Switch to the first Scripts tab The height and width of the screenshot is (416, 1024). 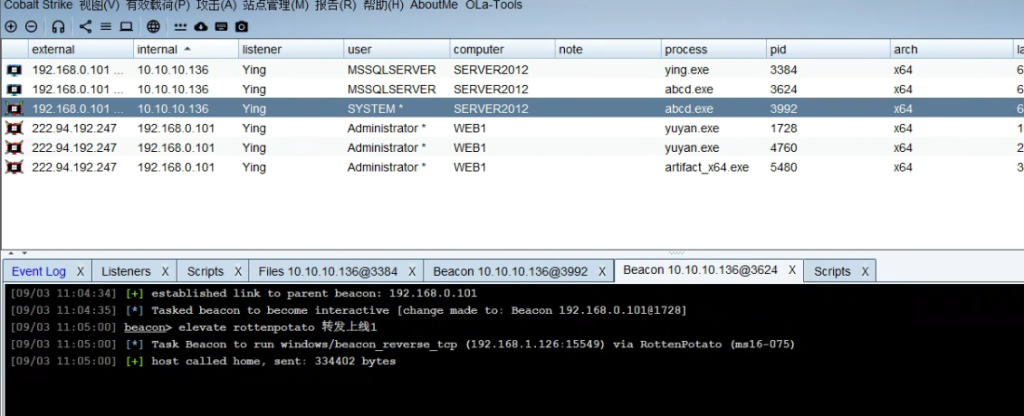[205, 272]
